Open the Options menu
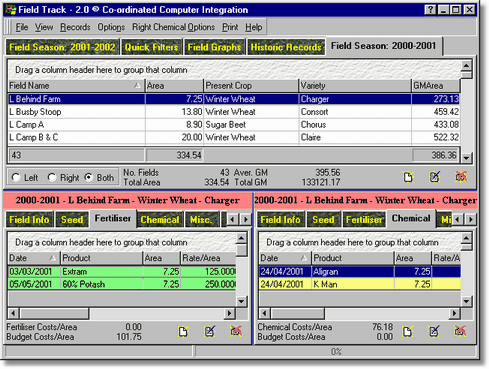Viewport: 489px width, 369px height. pyautogui.click(x=111, y=27)
